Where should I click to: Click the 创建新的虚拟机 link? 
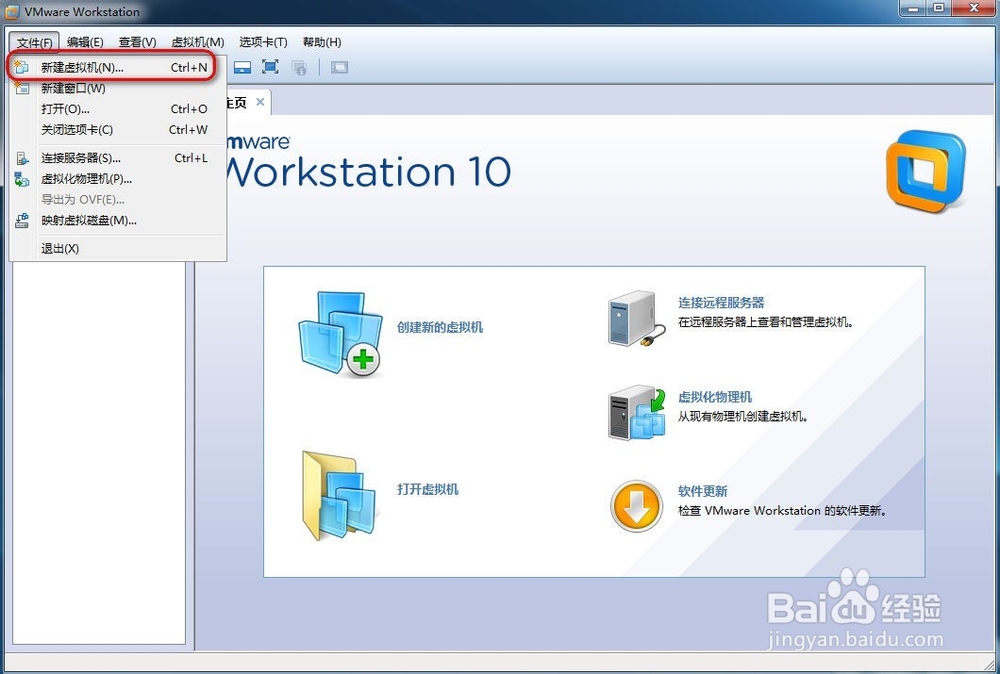[x=440, y=327]
